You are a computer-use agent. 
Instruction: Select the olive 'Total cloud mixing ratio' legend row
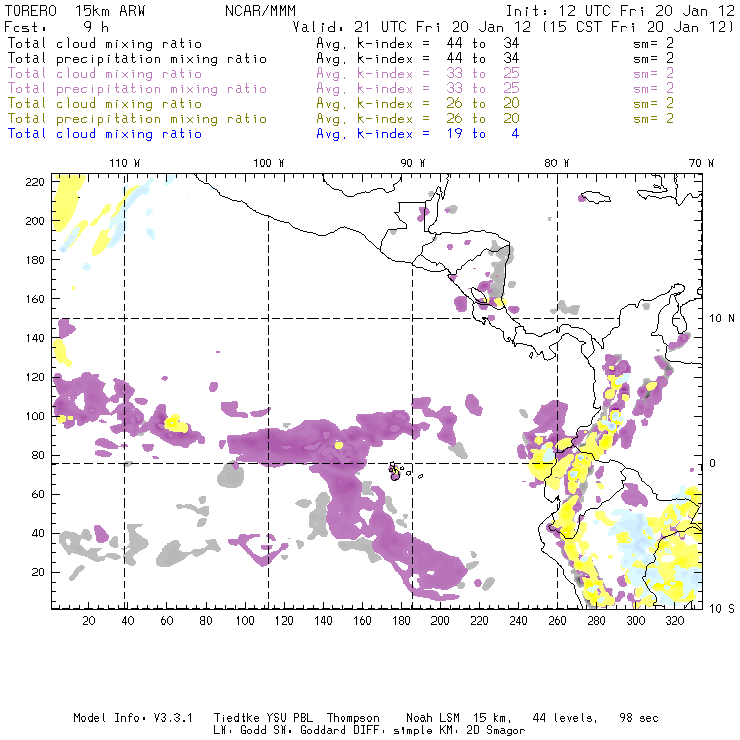[x=340, y=103]
